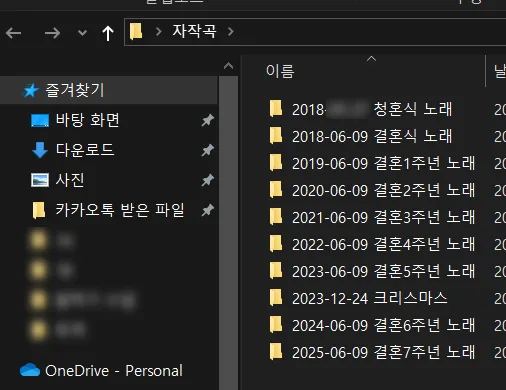Click the picture icon beside 사진
Image resolution: width=506 pixels, height=390 pixels.
[40, 180]
